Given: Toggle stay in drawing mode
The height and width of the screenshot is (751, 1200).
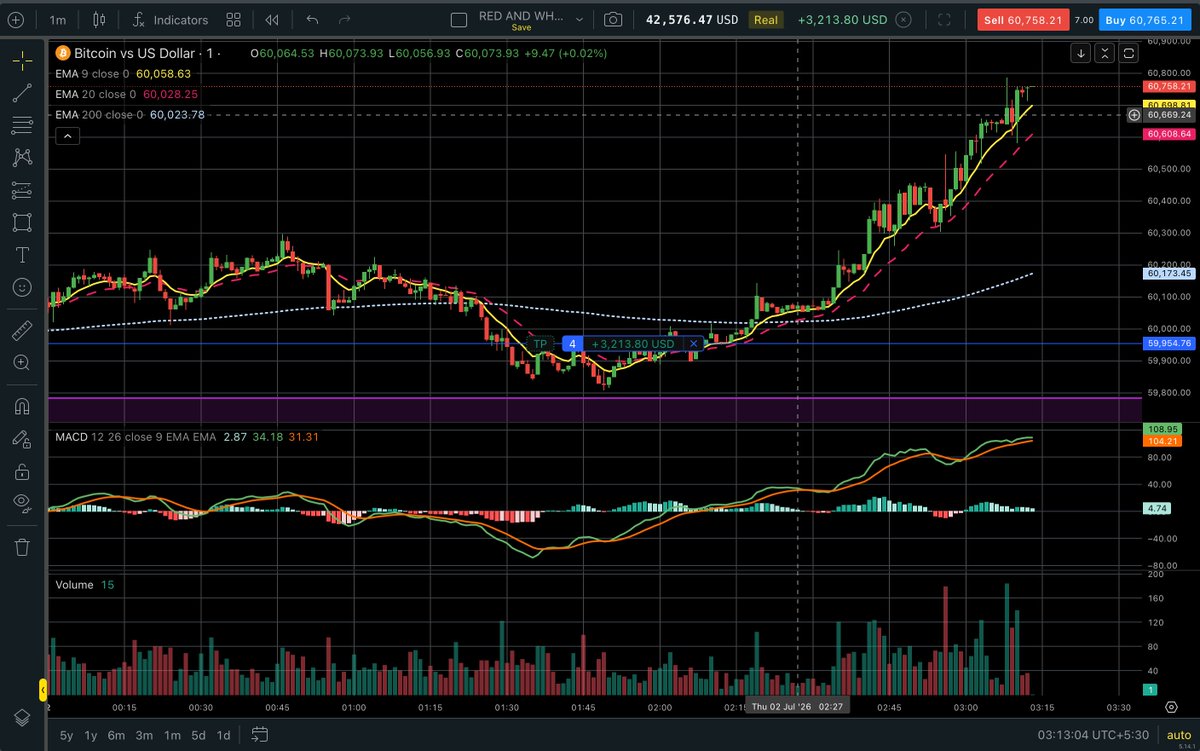Looking at the screenshot, I should pyautogui.click(x=21, y=438).
